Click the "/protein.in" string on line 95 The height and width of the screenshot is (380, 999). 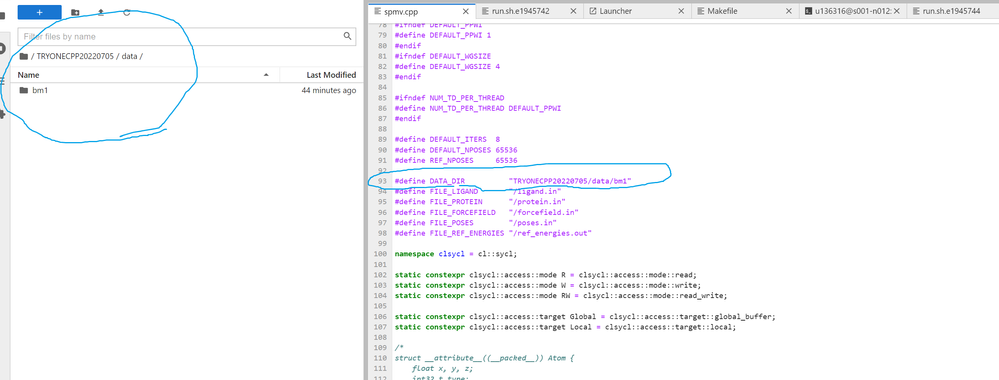click(x=536, y=201)
